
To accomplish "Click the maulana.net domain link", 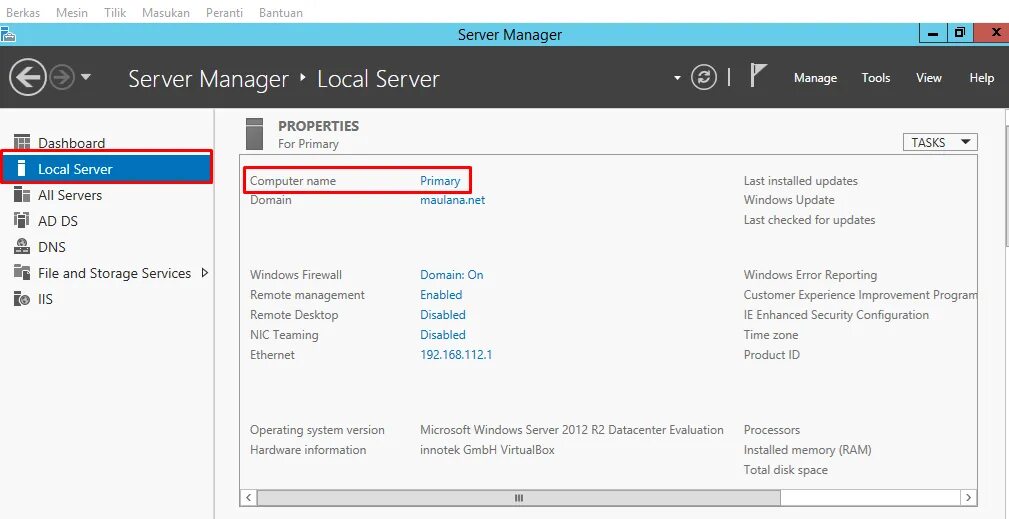I will tap(452, 200).
